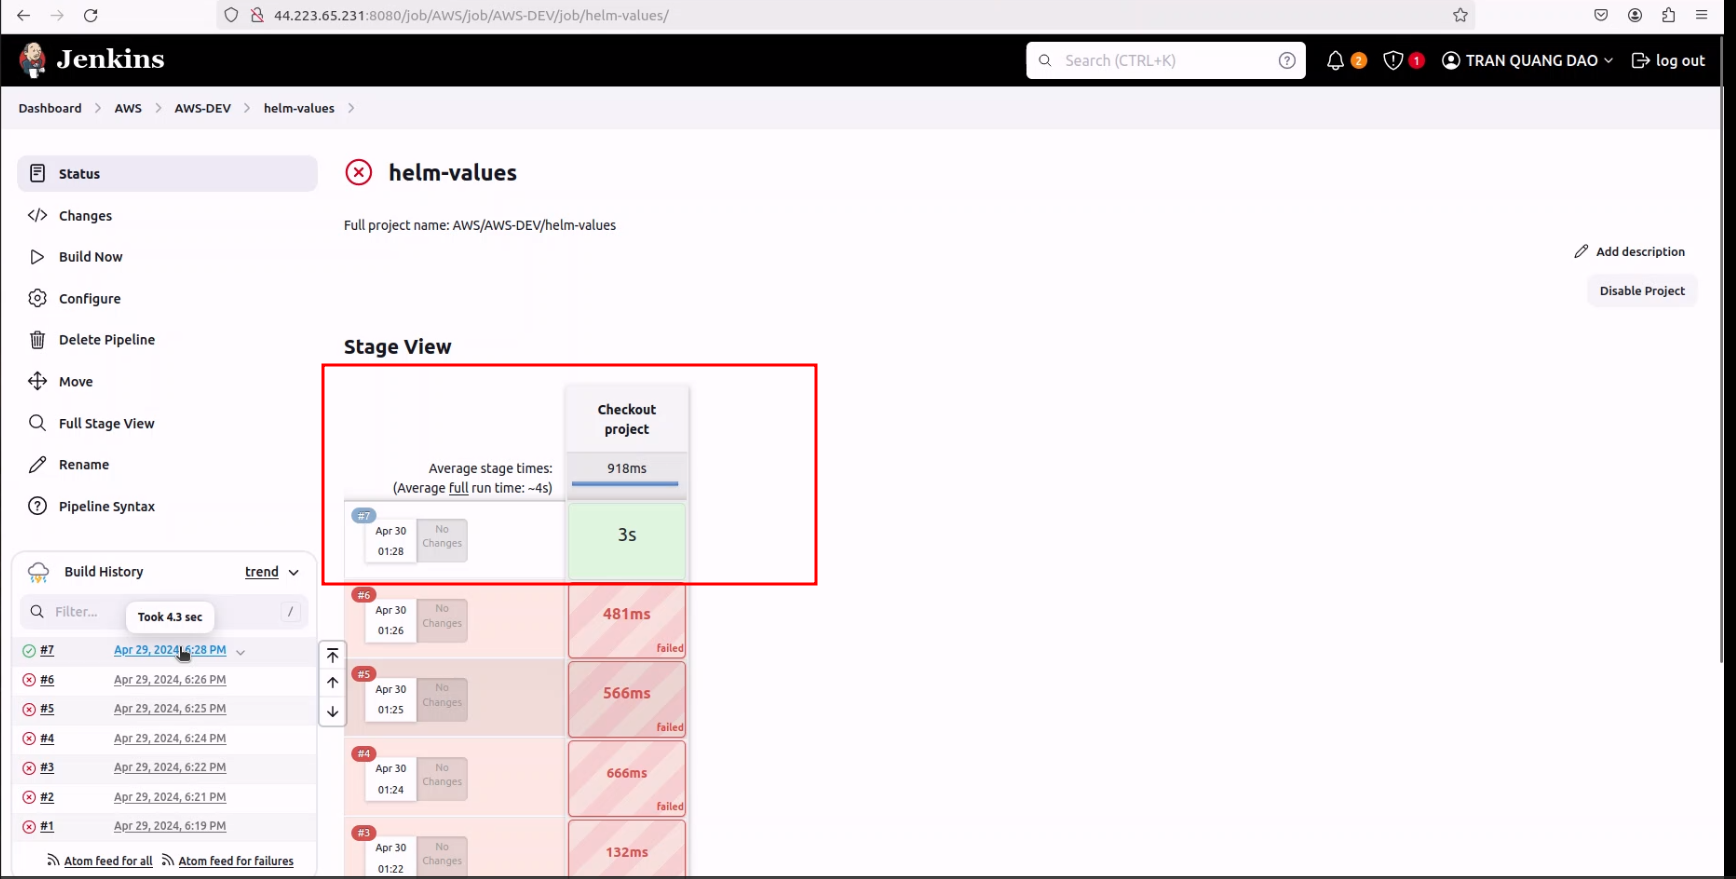Image resolution: width=1736 pixels, height=879 pixels.
Task: Page up in build history arrow
Action: pyautogui.click(x=333, y=683)
